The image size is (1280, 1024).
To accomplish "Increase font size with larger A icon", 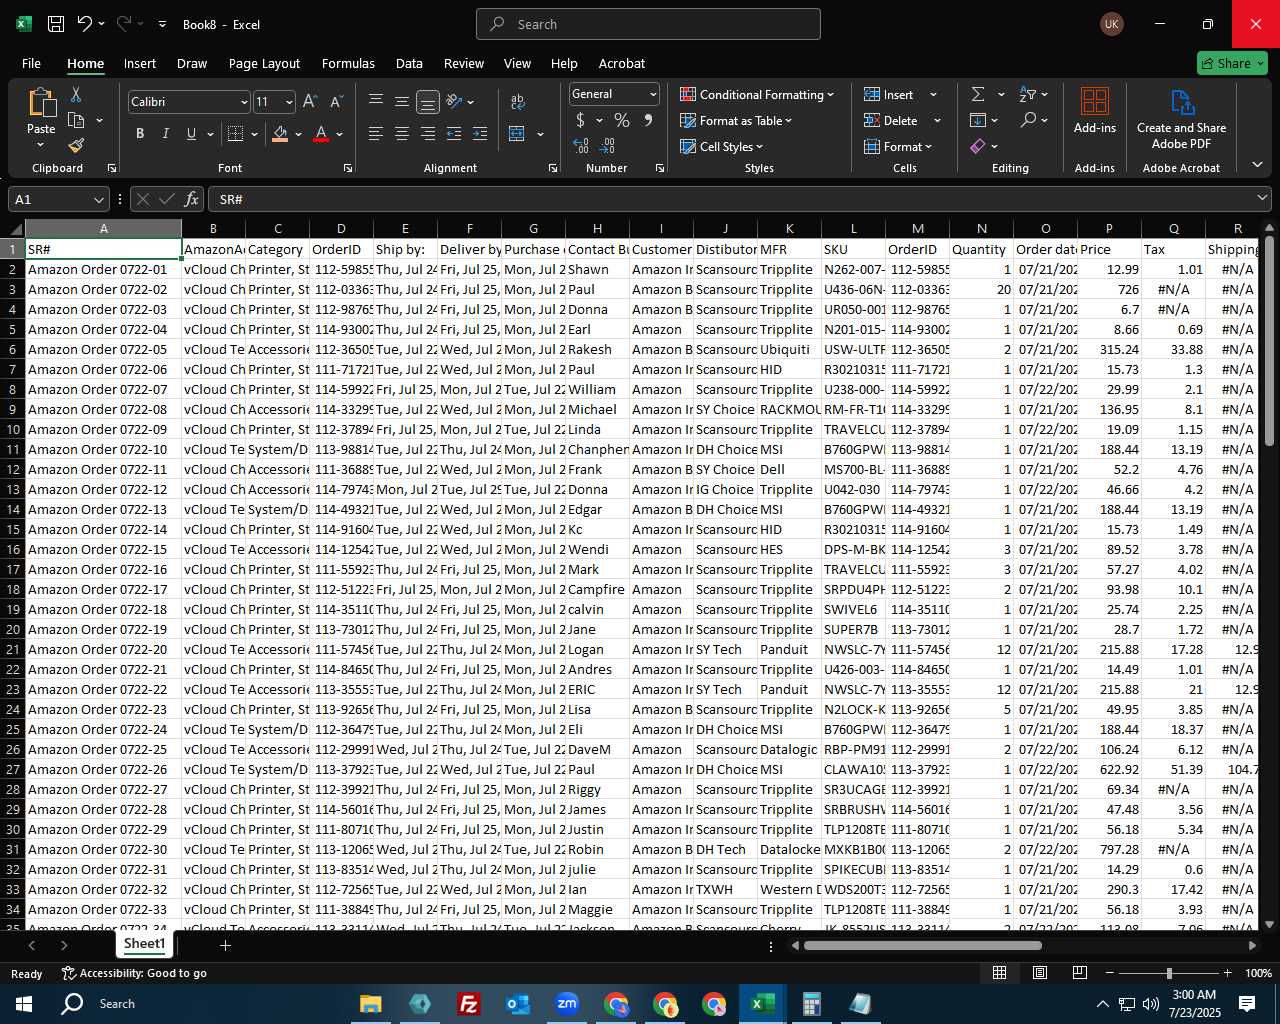I will coord(310,101).
